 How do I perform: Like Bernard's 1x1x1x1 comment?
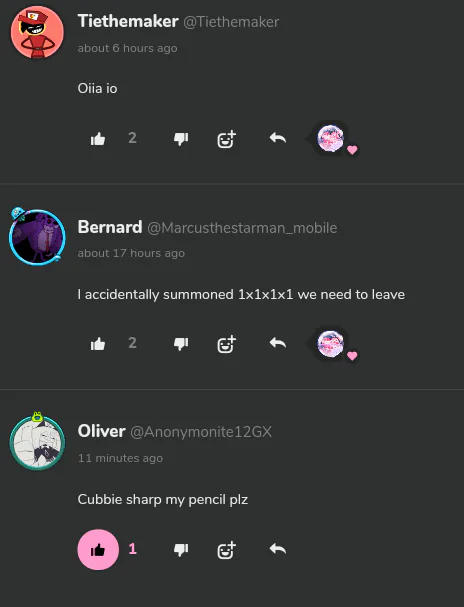[x=98, y=344]
